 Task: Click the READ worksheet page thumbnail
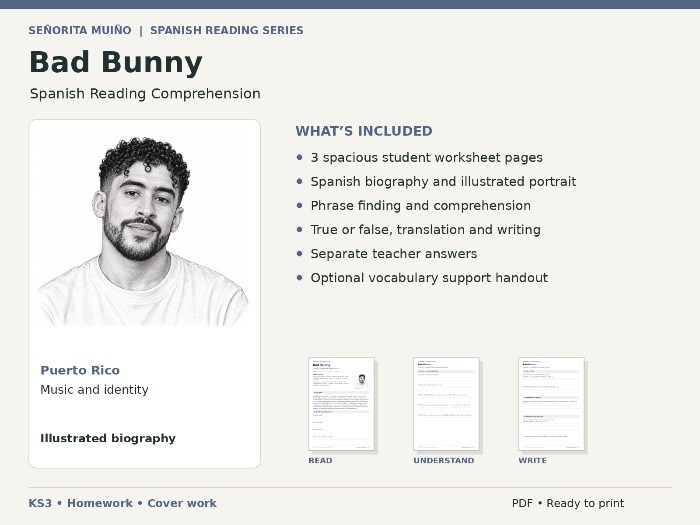coord(341,404)
